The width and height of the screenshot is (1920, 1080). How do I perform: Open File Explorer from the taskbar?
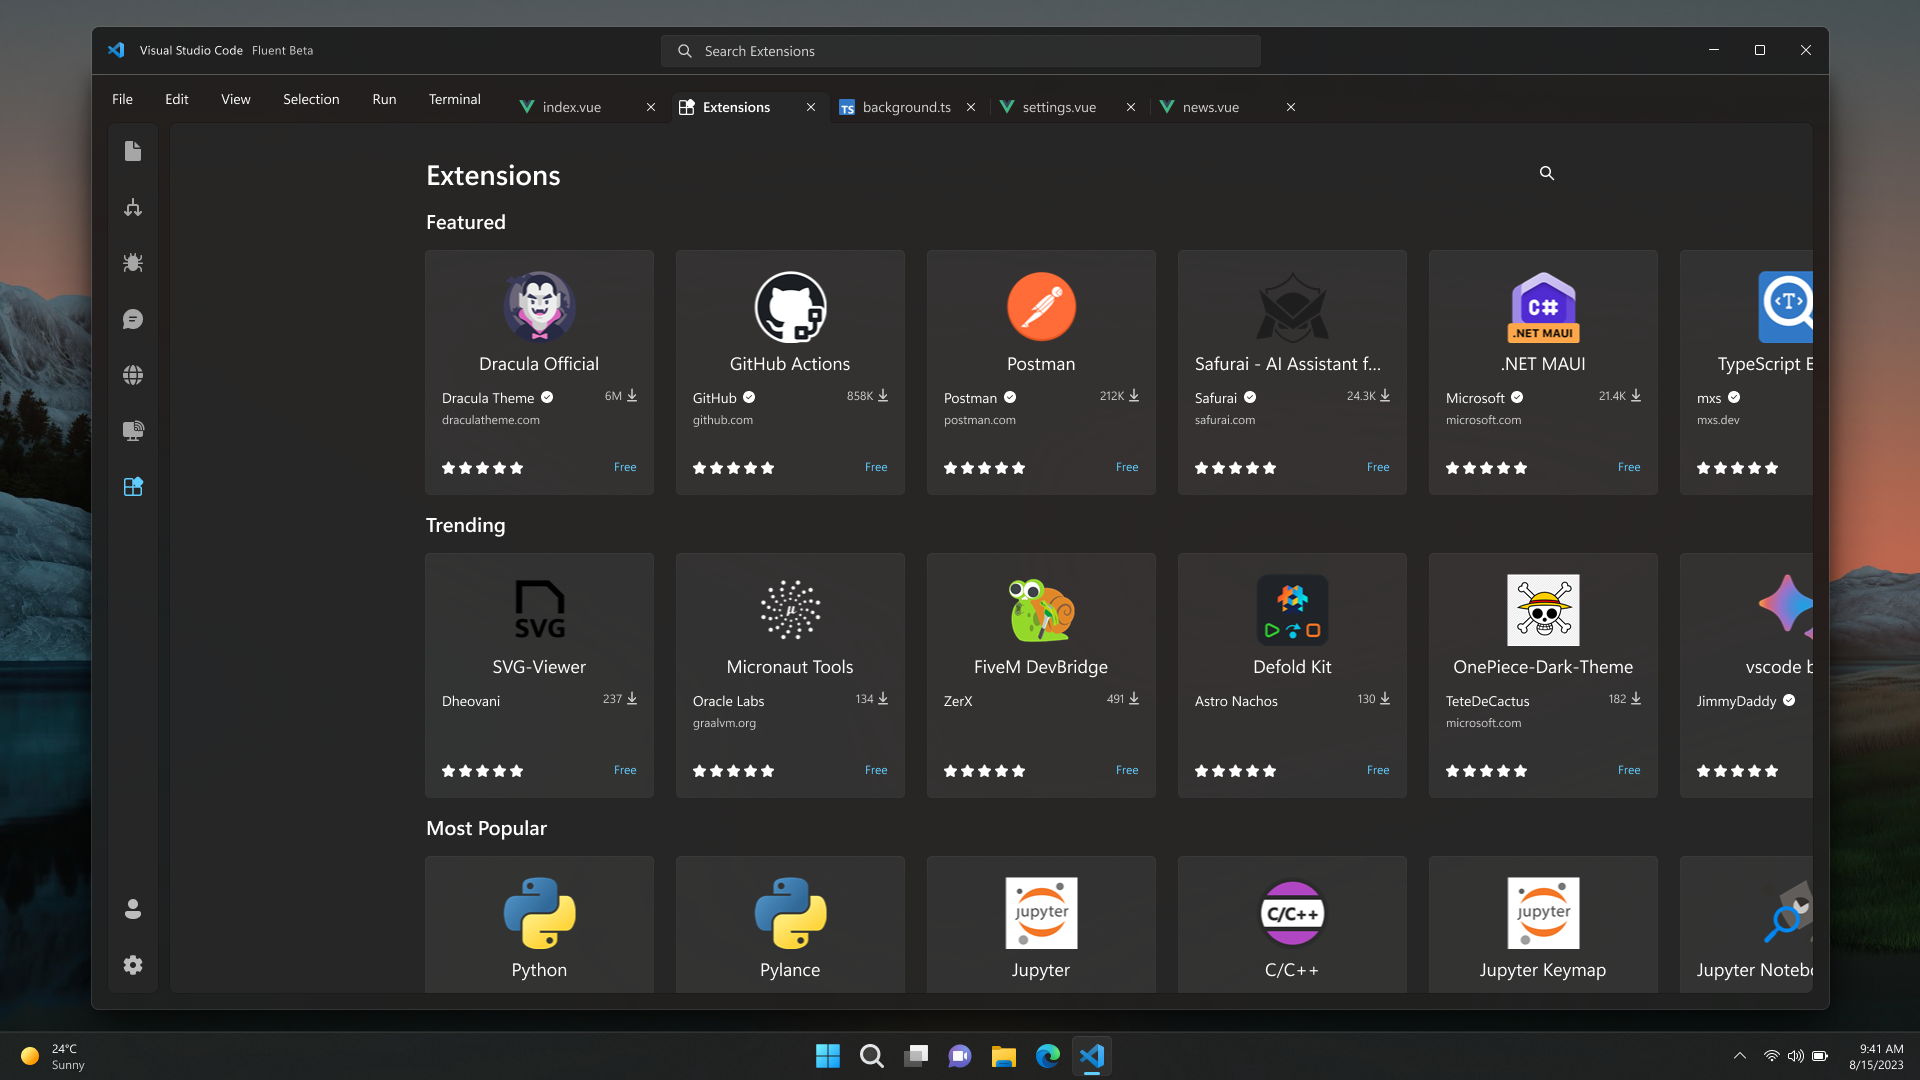click(1004, 1056)
